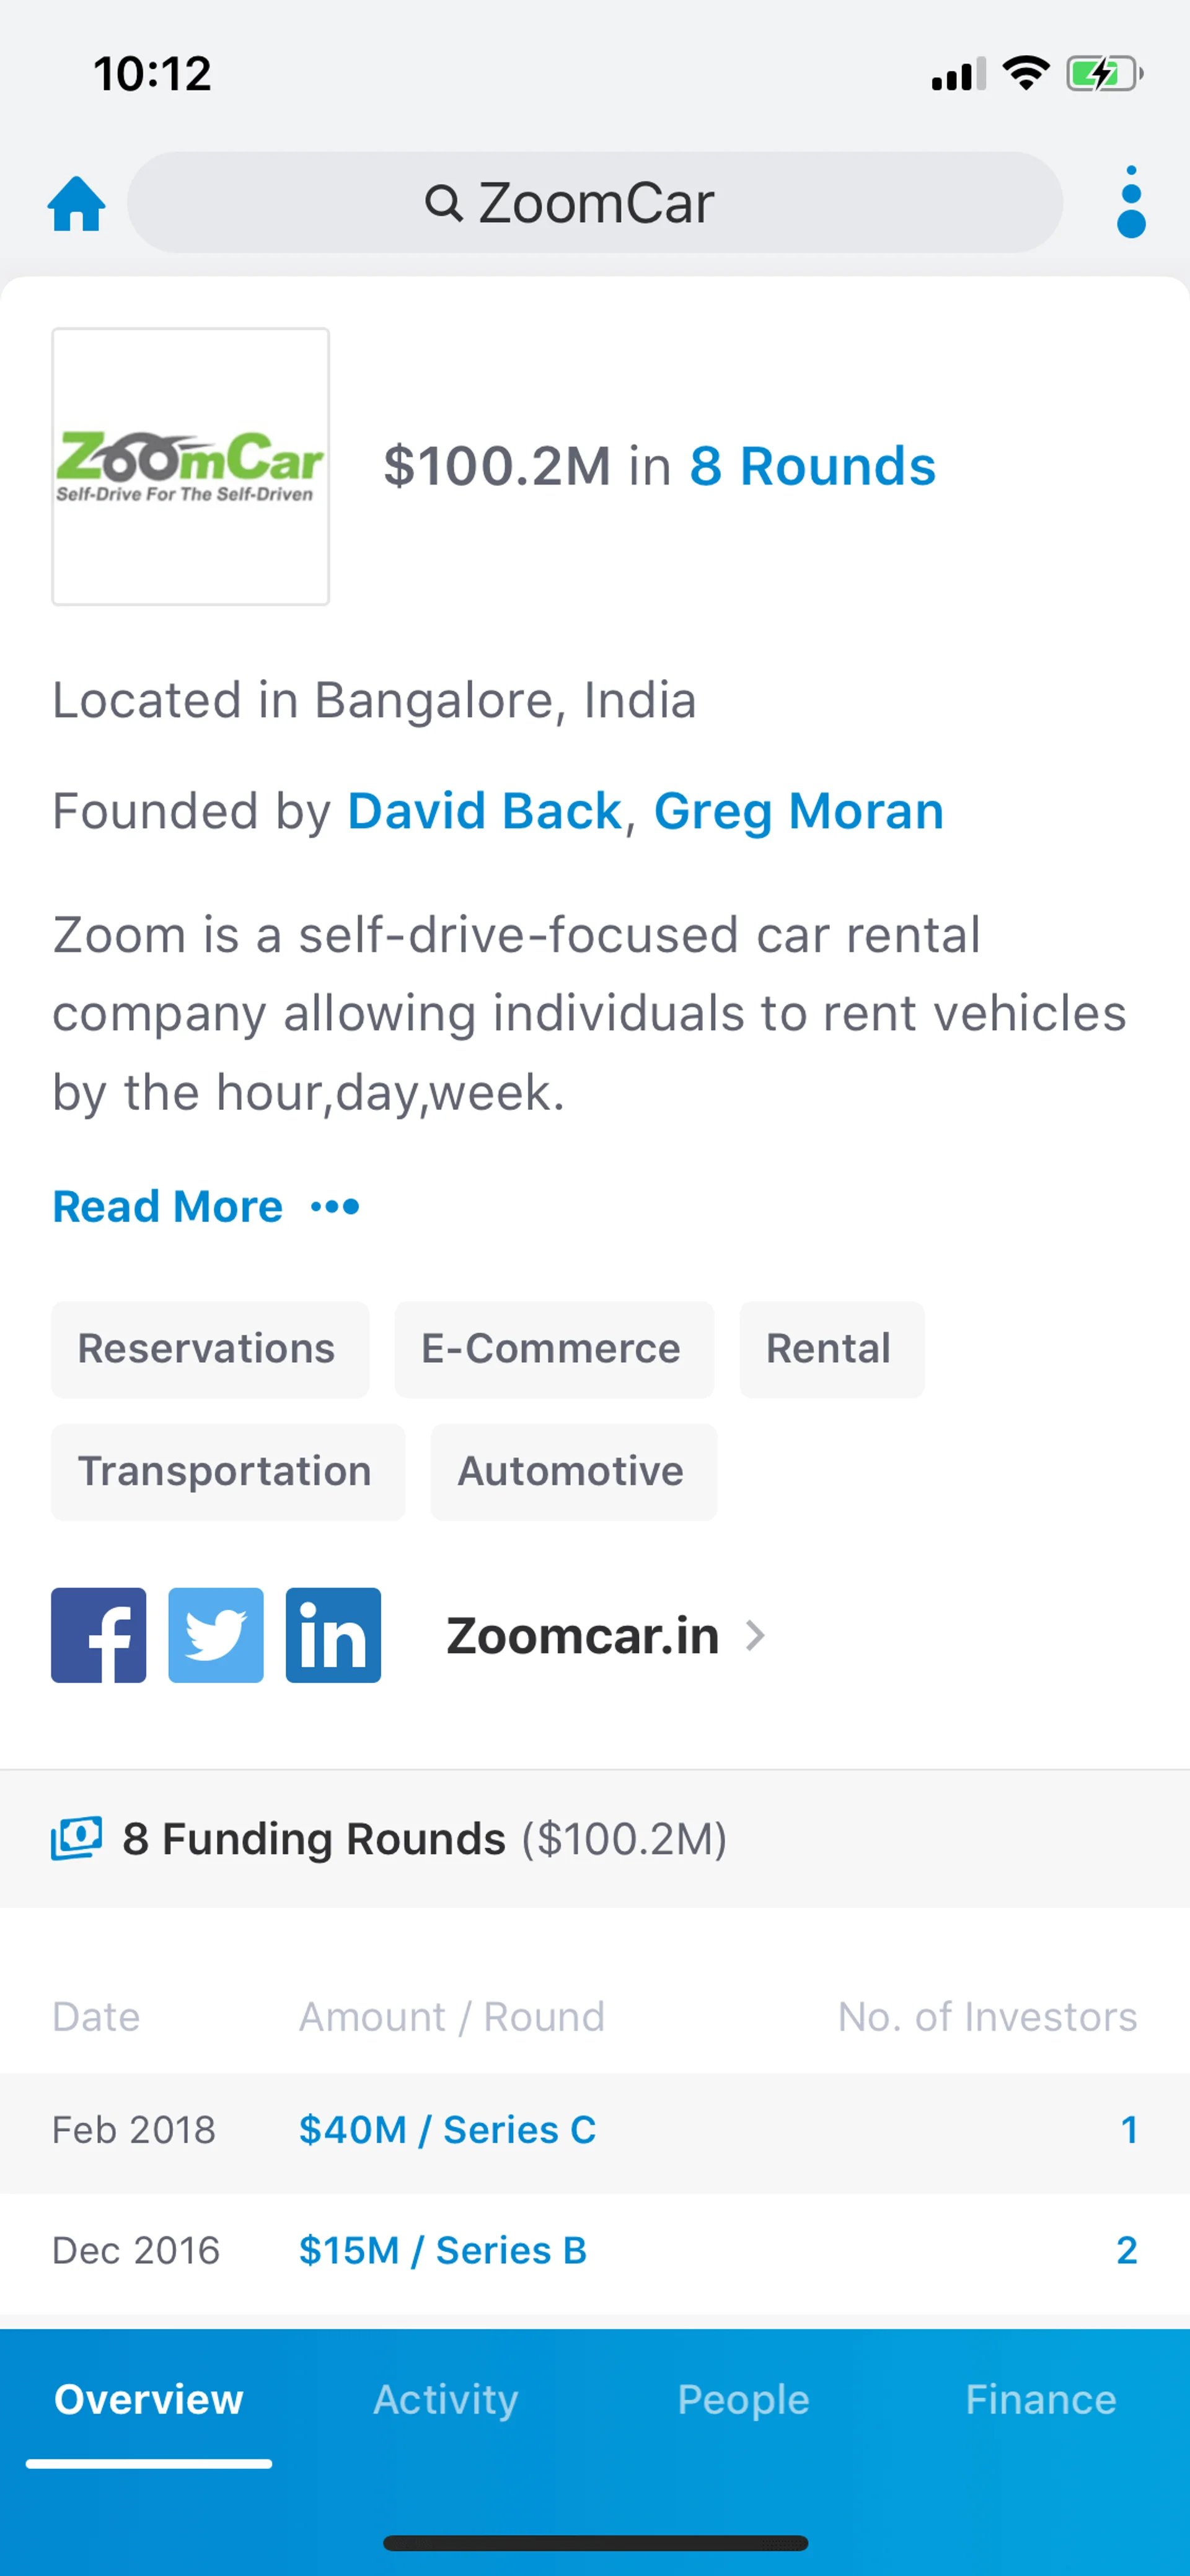Tap the ZoomCar logo thumbnail

pyautogui.click(x=191, y=466)
